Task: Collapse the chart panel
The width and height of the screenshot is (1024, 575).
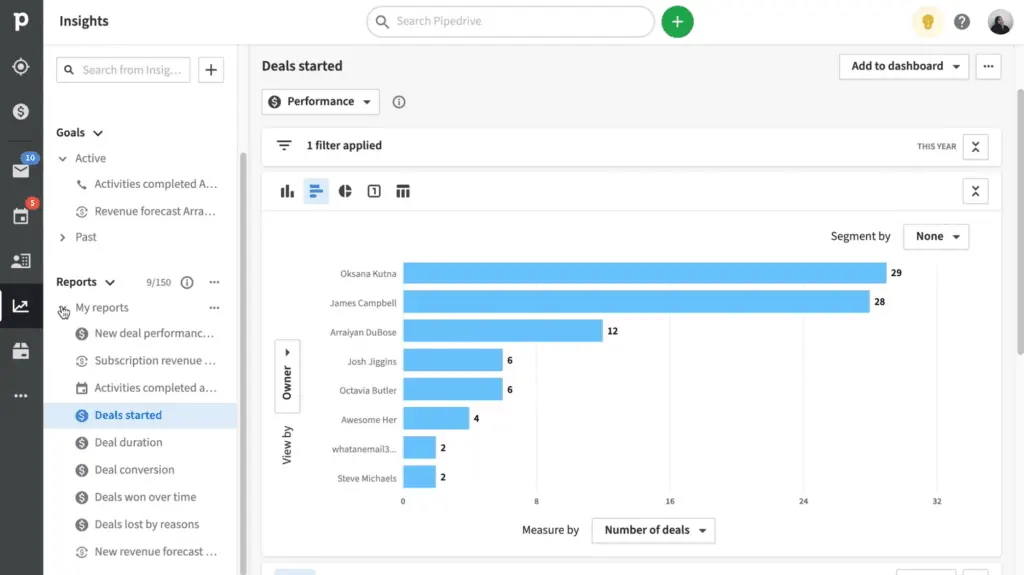Action: coord(975,191)
